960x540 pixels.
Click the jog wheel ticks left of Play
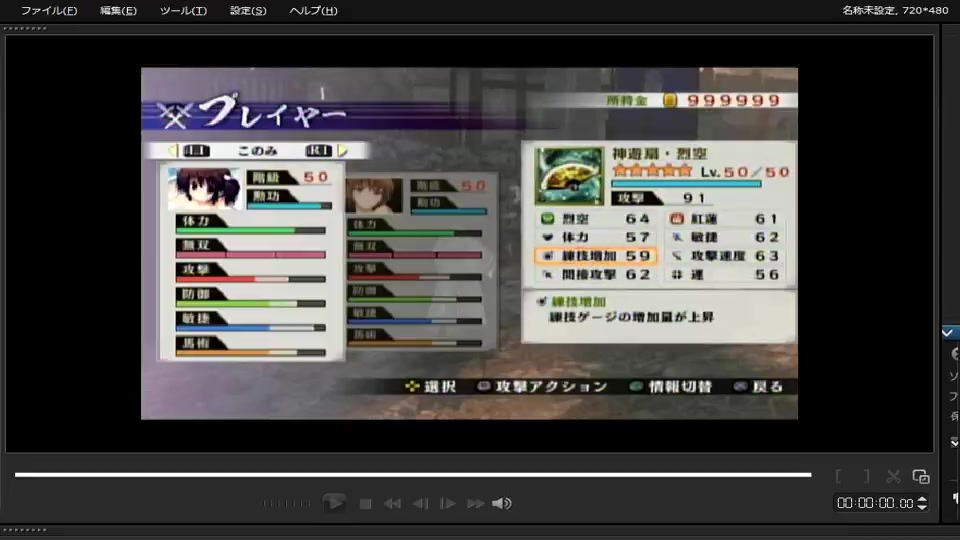tap(287, 503)
